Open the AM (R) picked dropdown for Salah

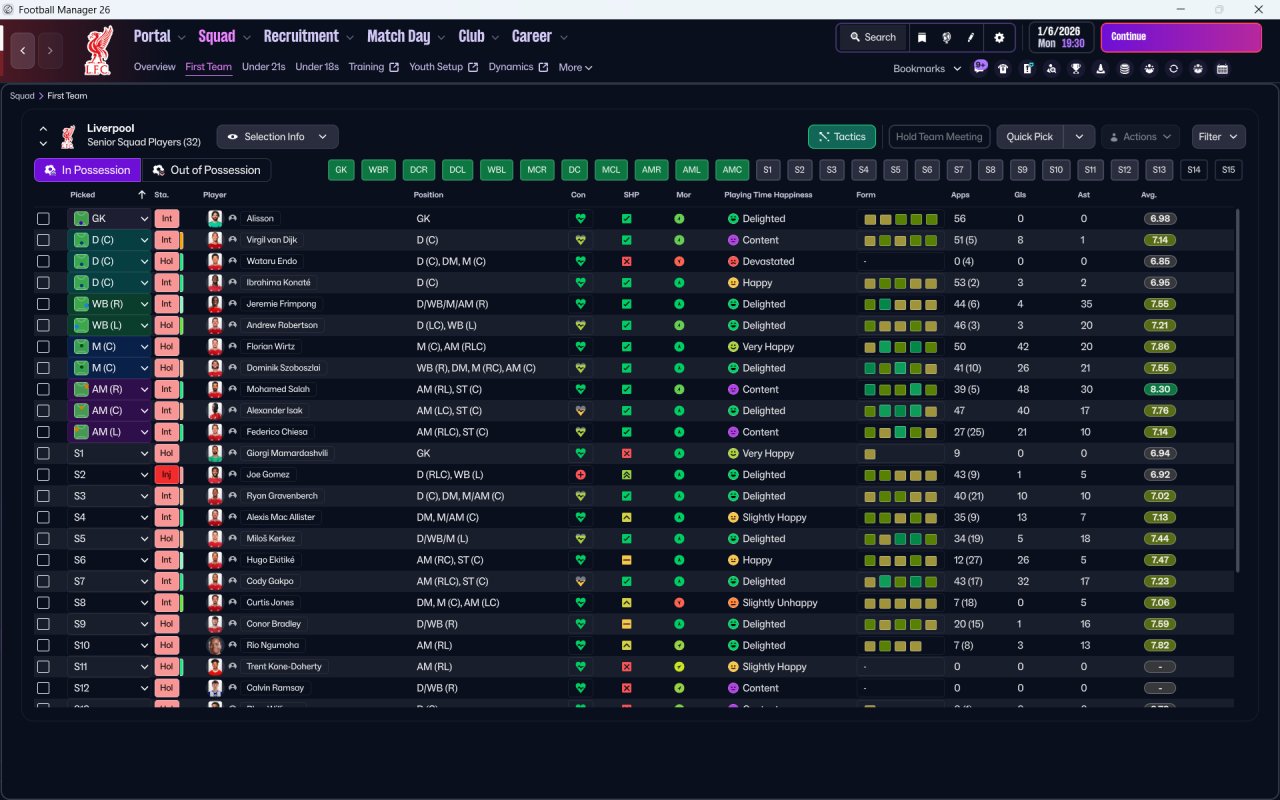[x=109, y=389]
